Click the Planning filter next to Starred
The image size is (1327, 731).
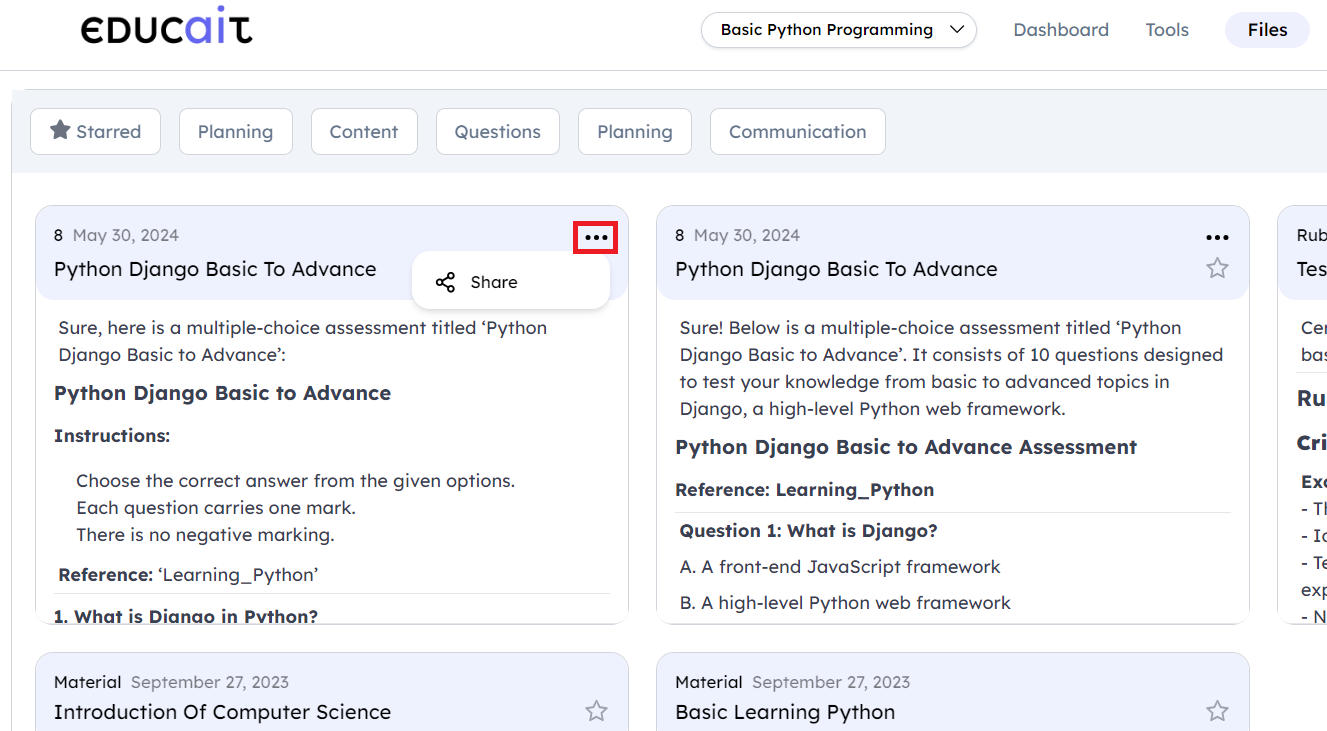pos(235,132)
